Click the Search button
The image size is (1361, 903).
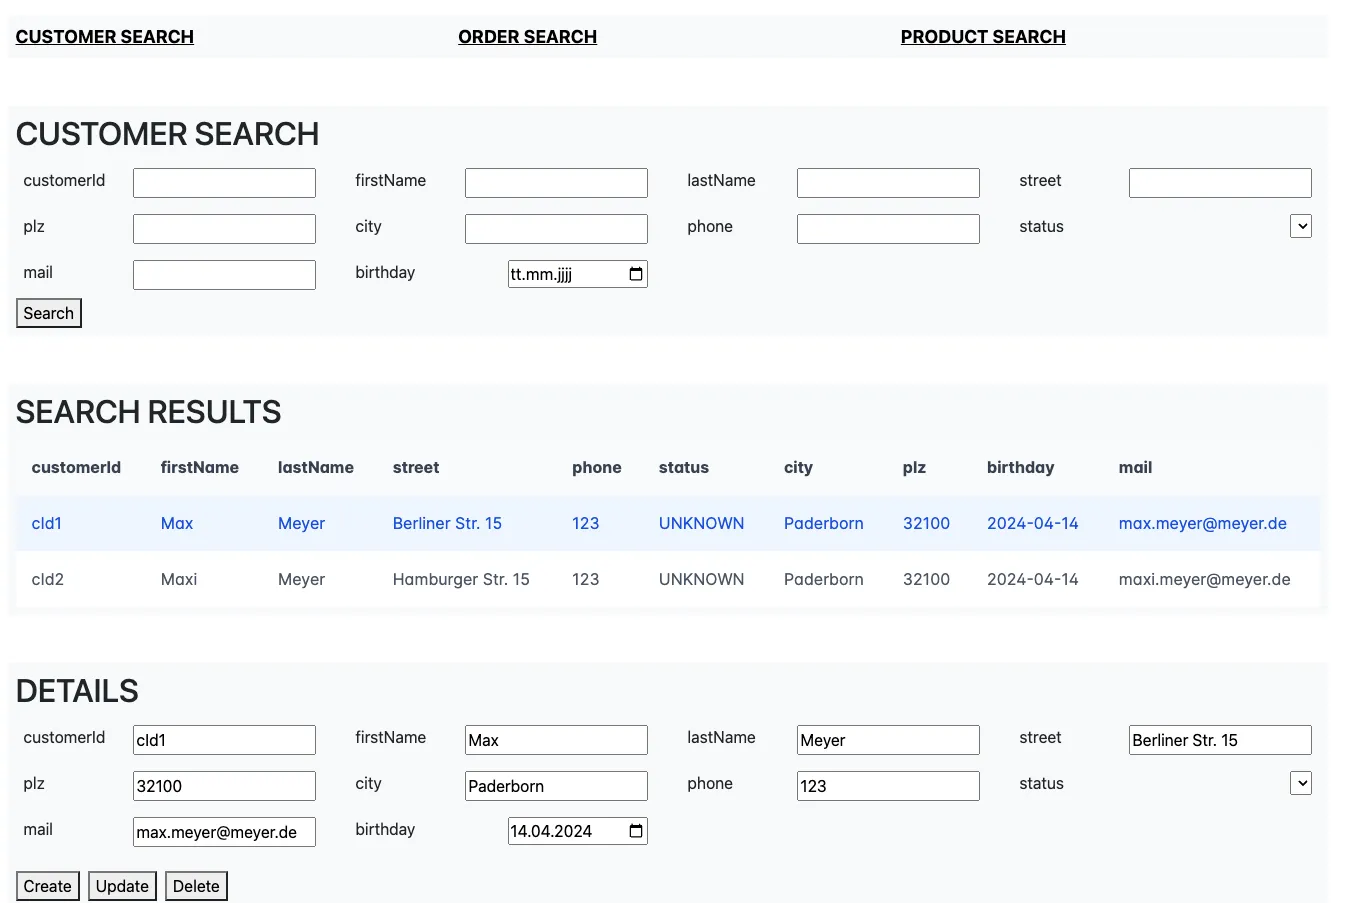49,313
